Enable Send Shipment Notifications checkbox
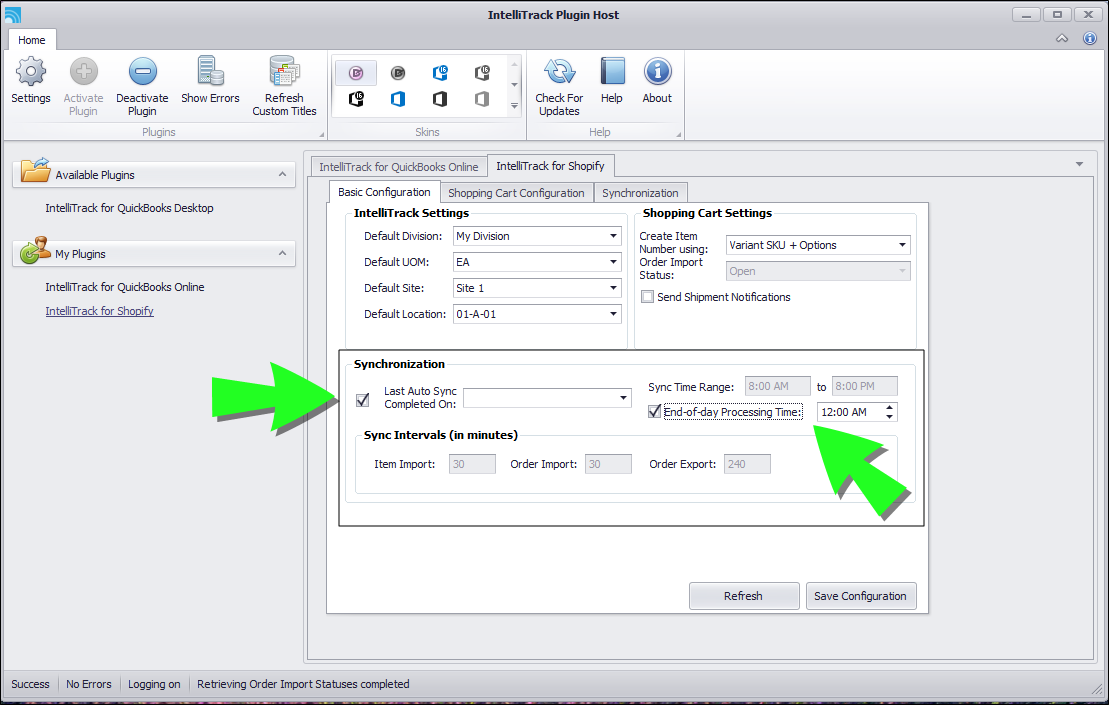The width and height of the screenshot is (1109, 705). [647, 297]
